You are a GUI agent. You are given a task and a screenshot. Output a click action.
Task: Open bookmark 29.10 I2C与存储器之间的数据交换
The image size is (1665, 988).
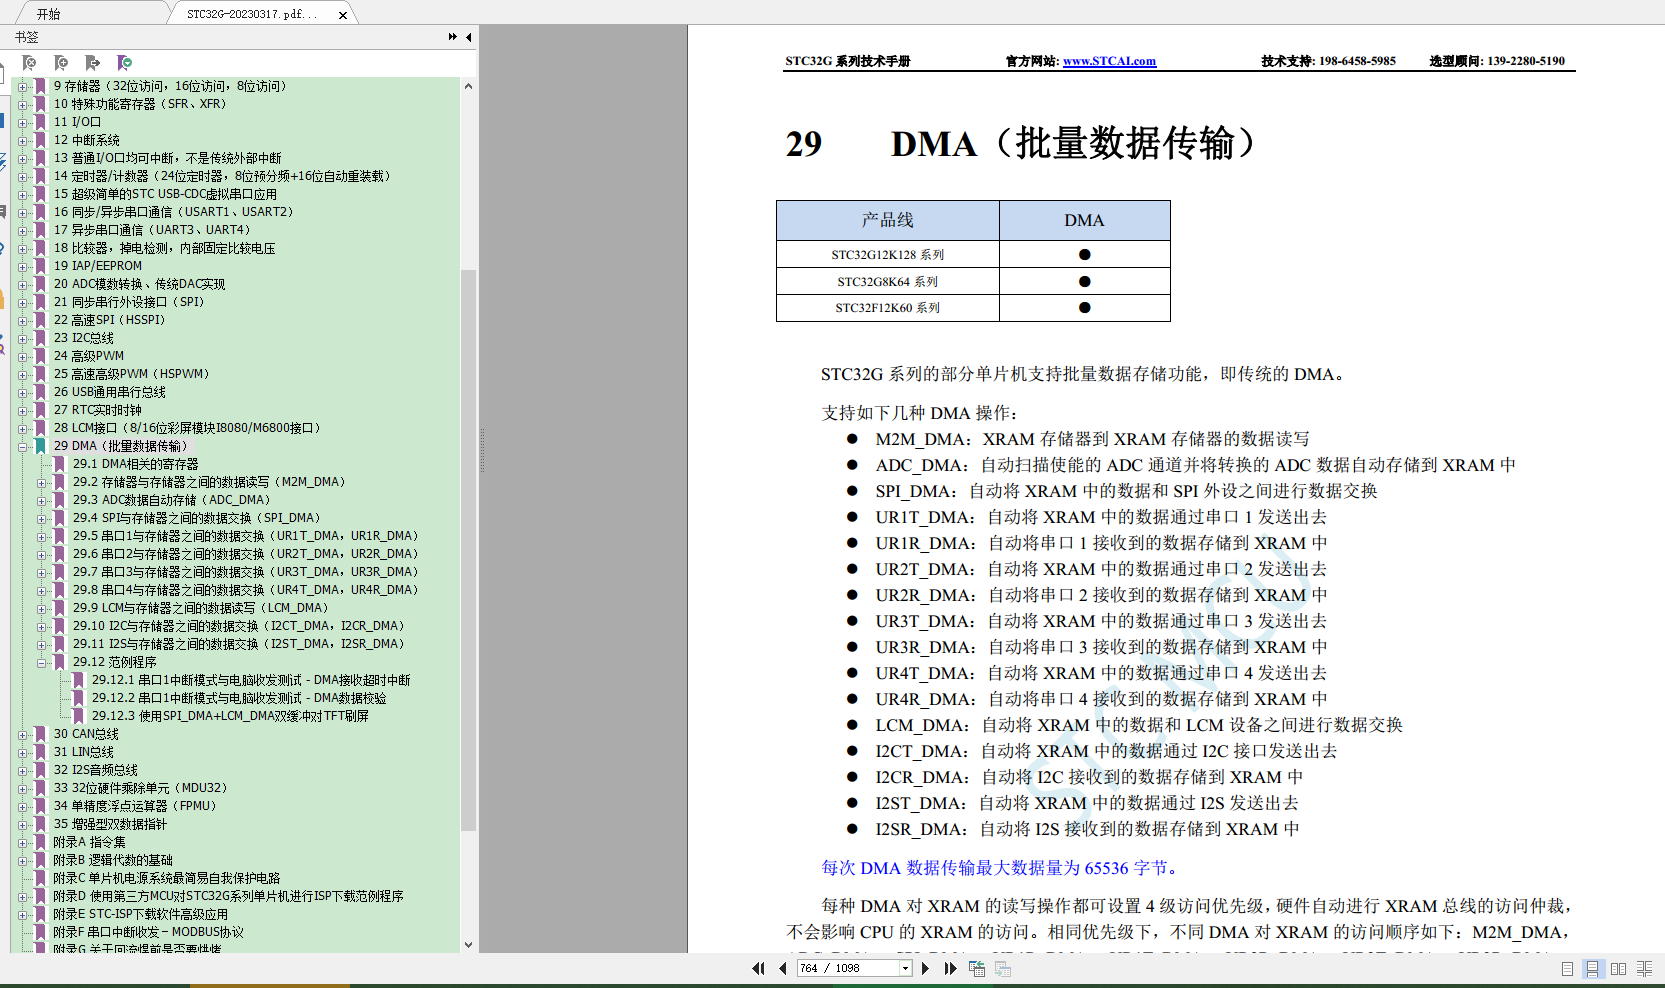238,626
